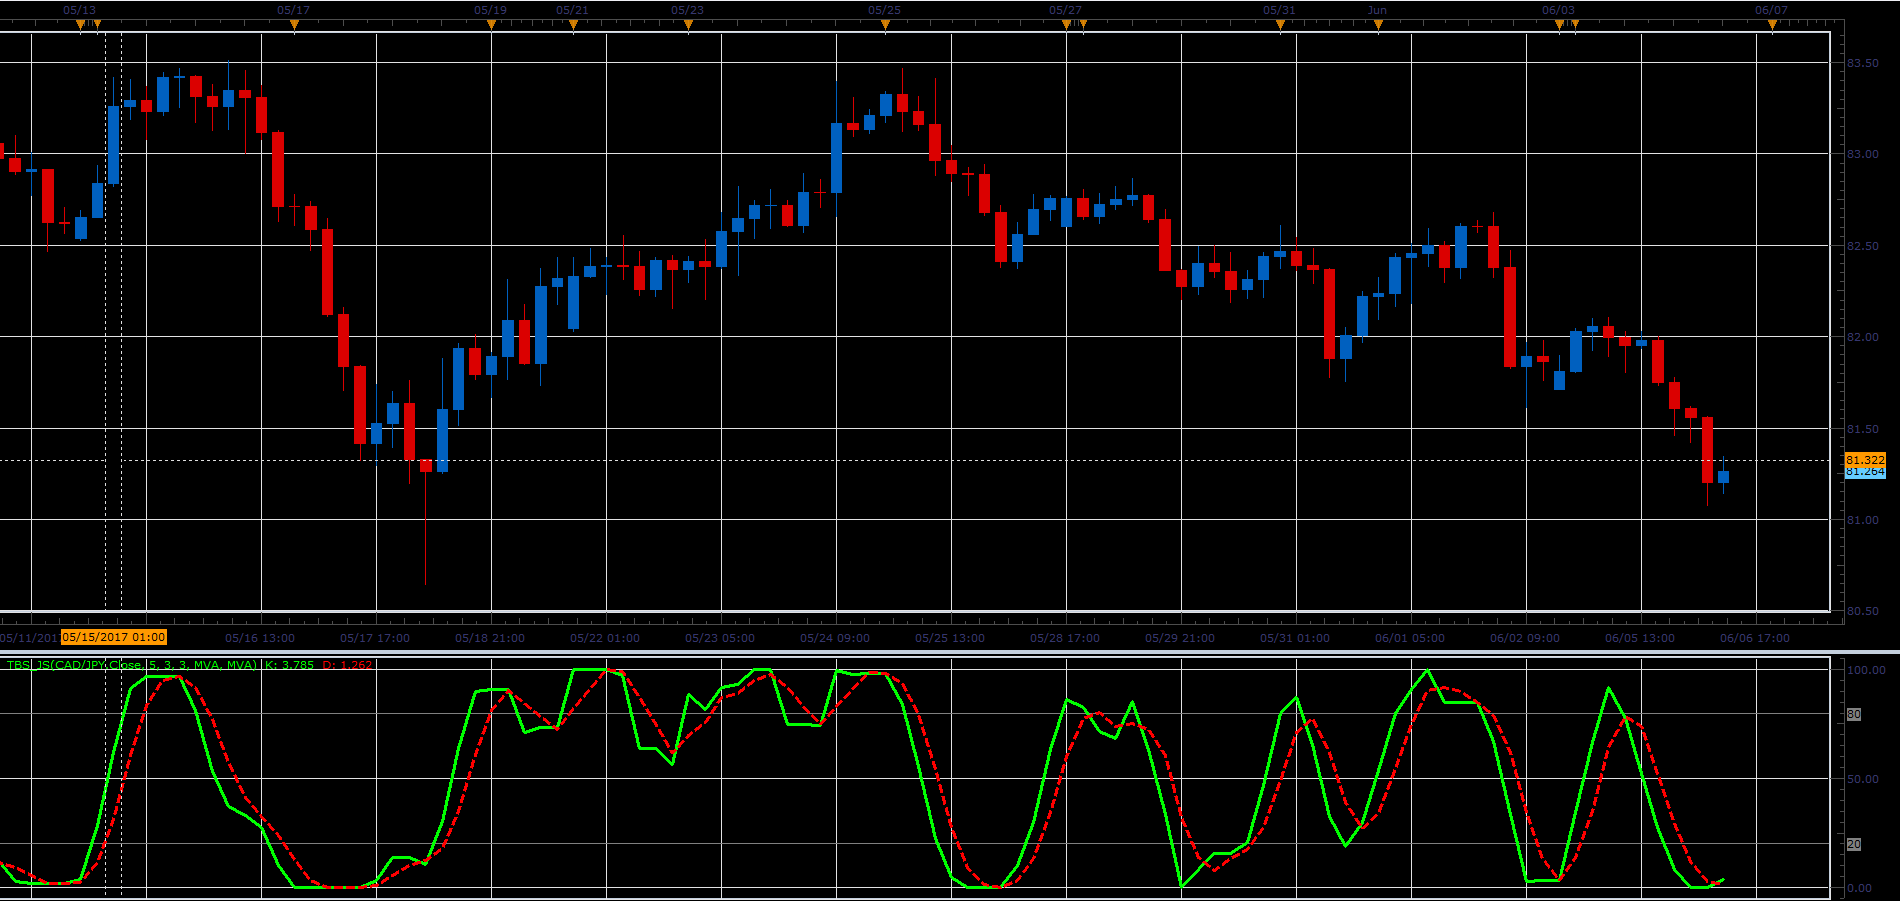Click the 06/02 09:00 time axis label
This screenshot has width=1900, height=901.
coord(1525,638)
